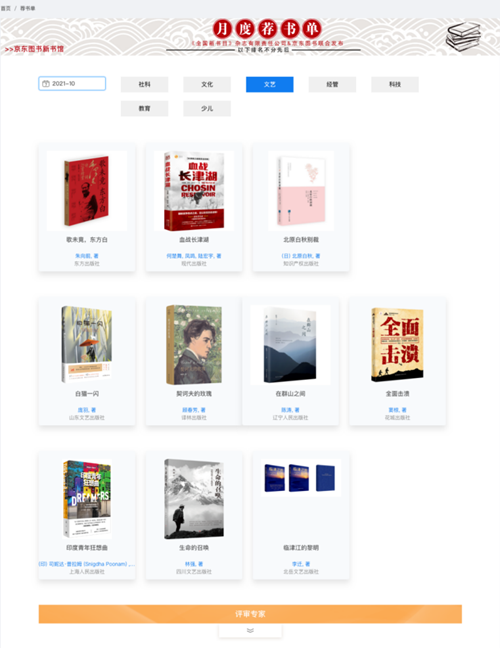
Task: Open the 2021-10 month picker
Action: point(72,83)
